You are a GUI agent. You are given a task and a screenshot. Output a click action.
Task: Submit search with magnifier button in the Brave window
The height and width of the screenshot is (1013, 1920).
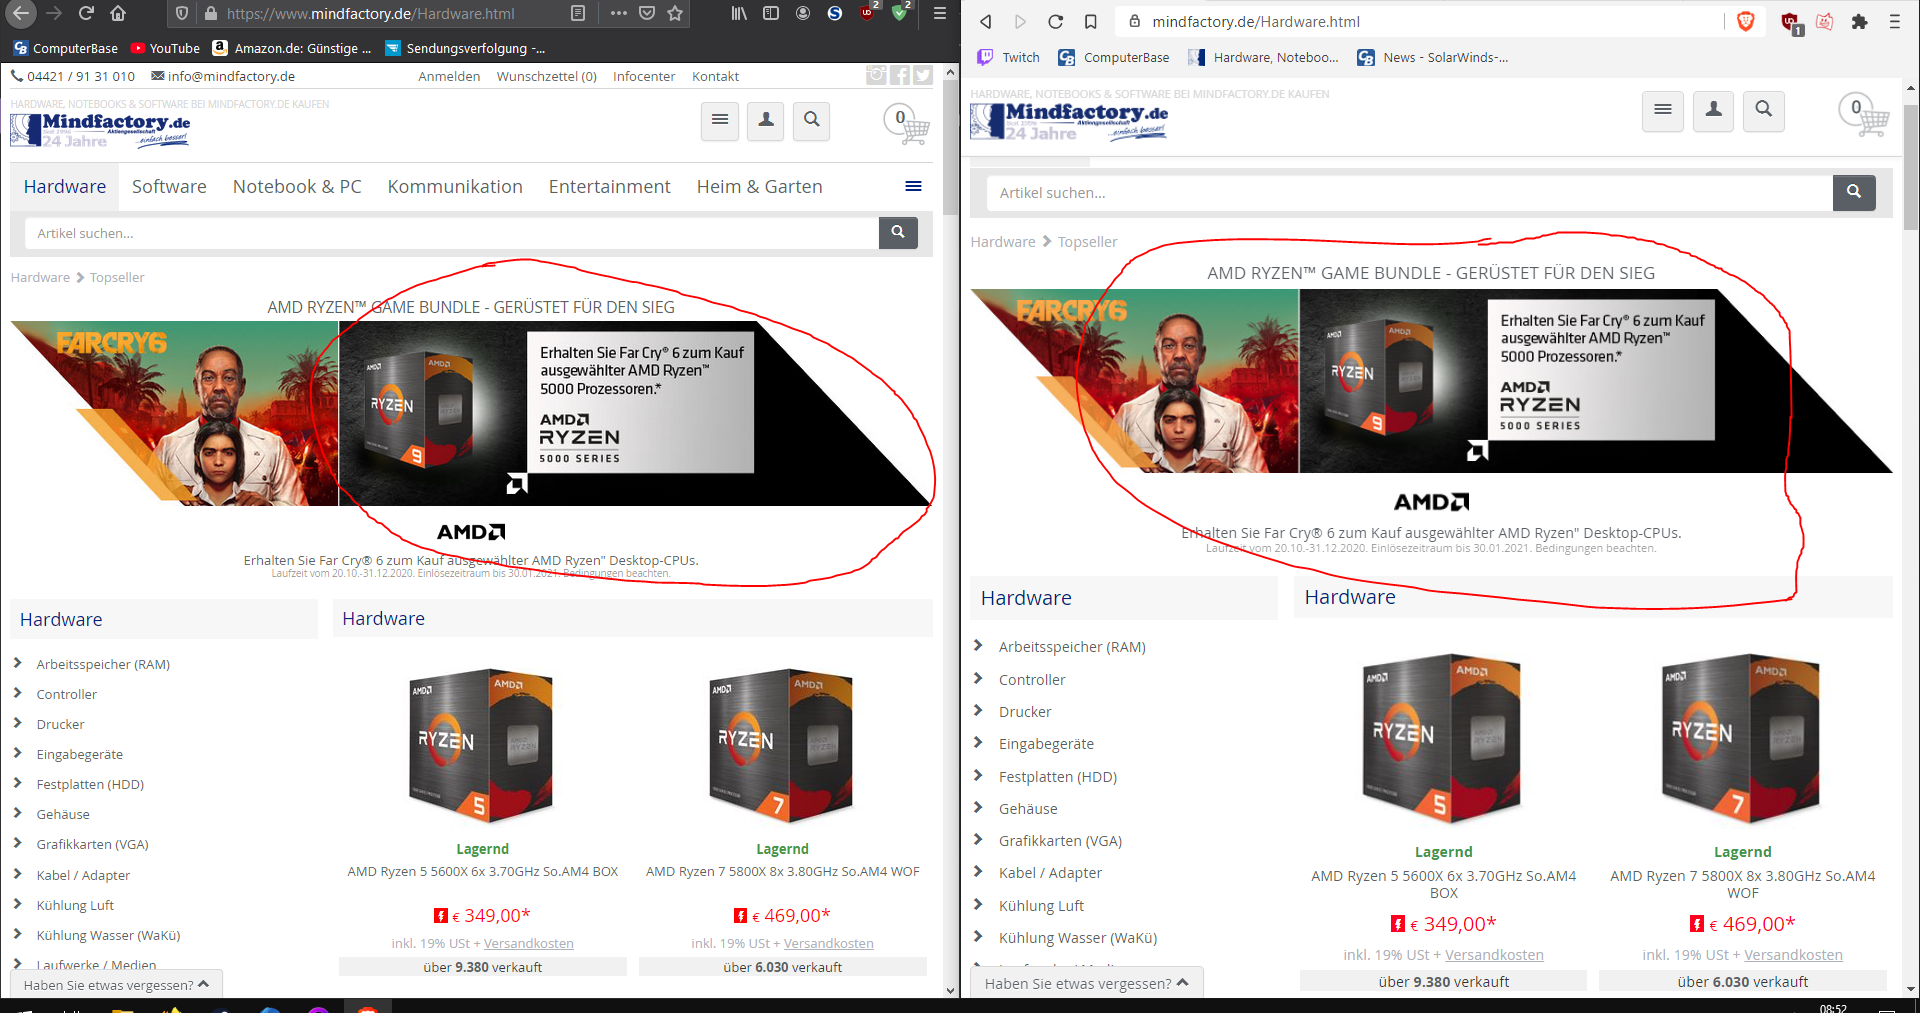click(1854, 193)
